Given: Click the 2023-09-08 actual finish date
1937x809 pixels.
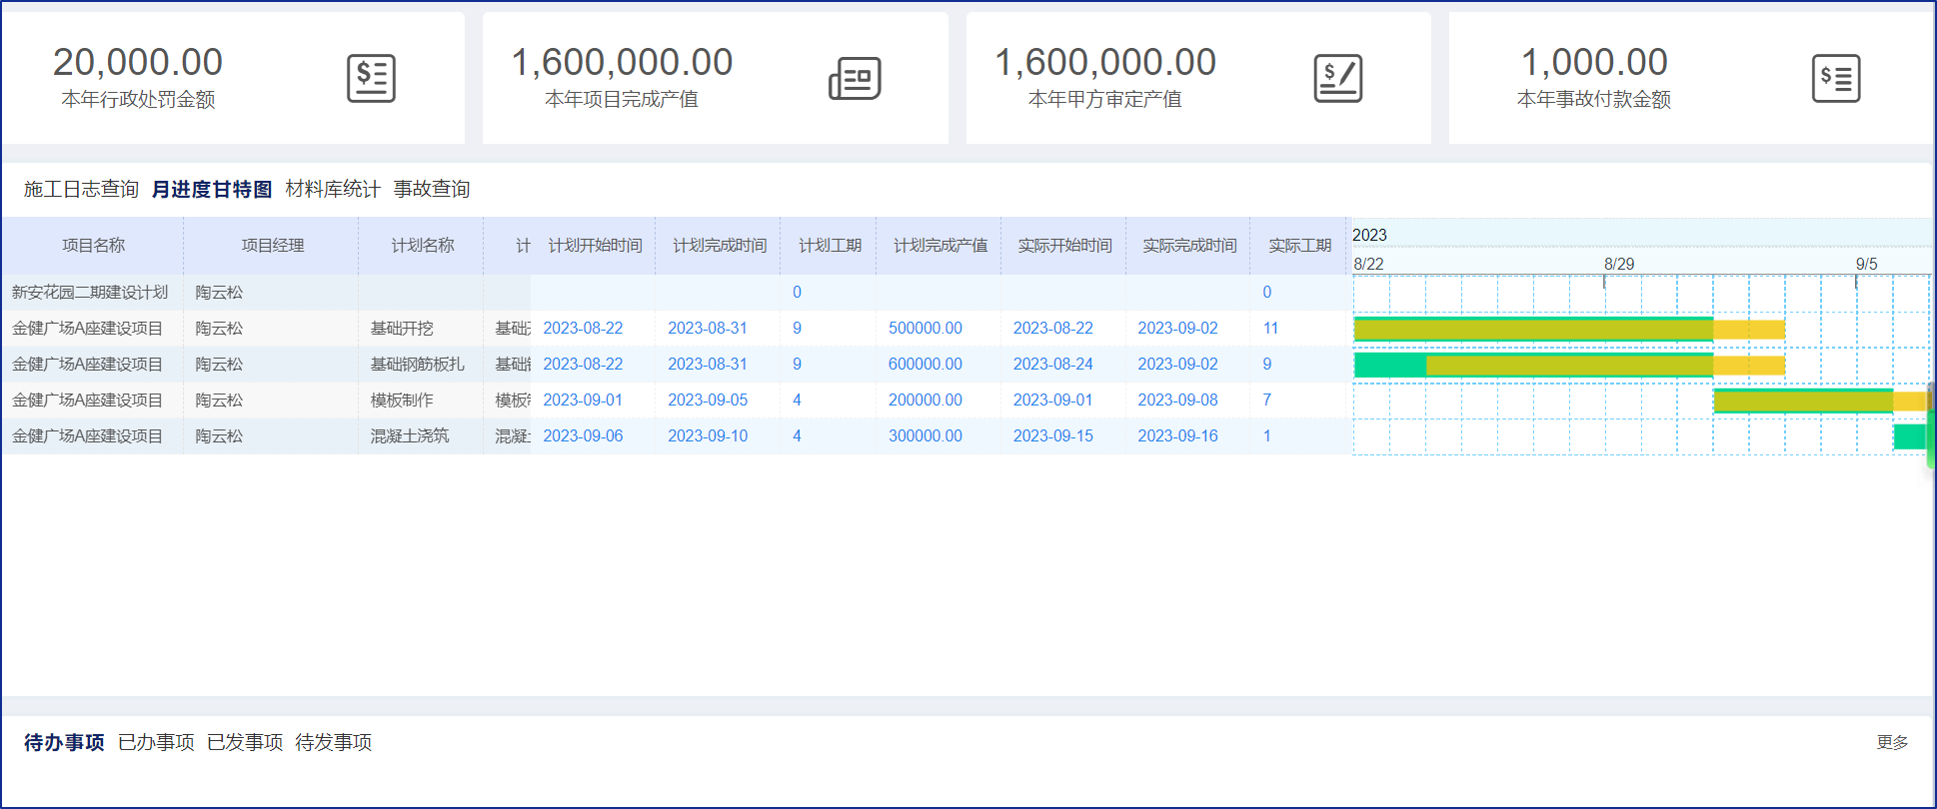Looking at the screenshot, I should coord(1178,400).
